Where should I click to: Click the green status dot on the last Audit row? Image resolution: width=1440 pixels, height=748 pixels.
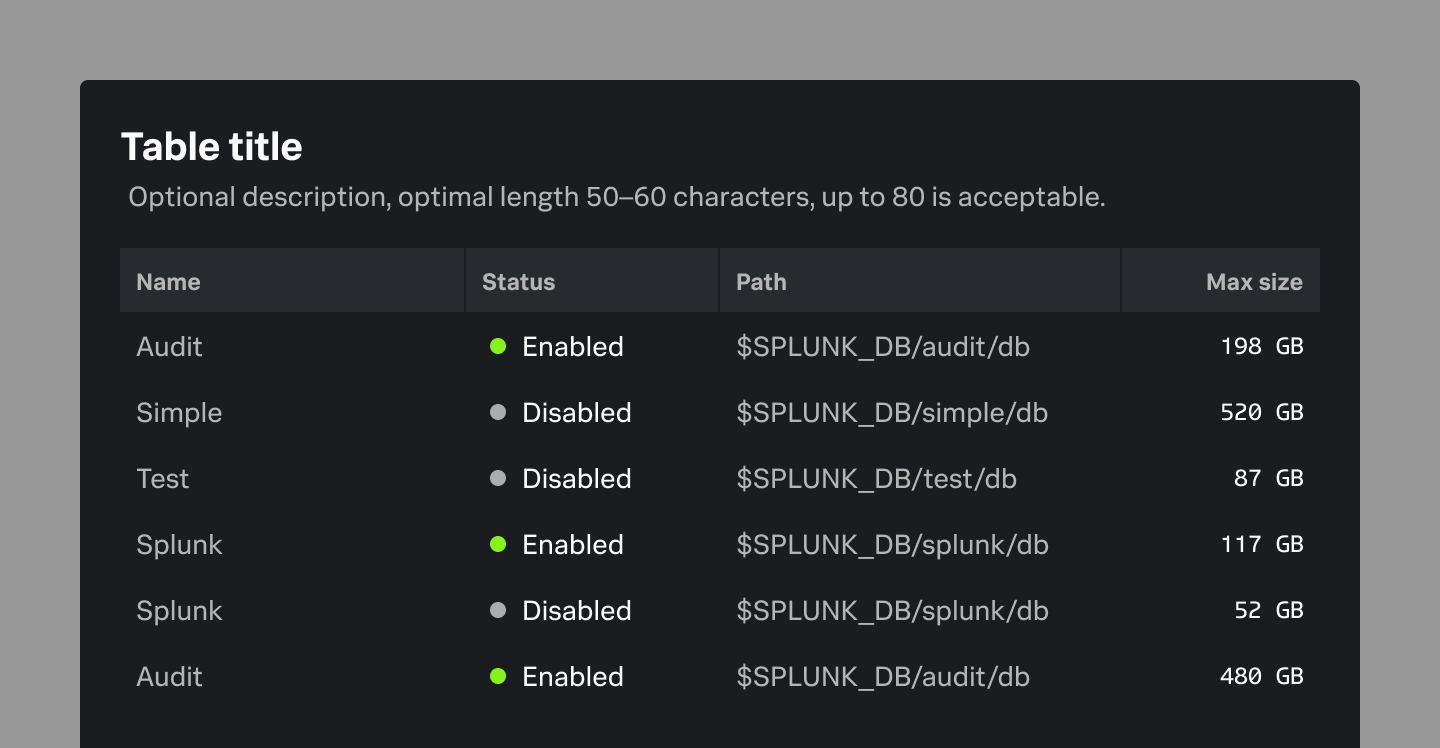(498, 676)
